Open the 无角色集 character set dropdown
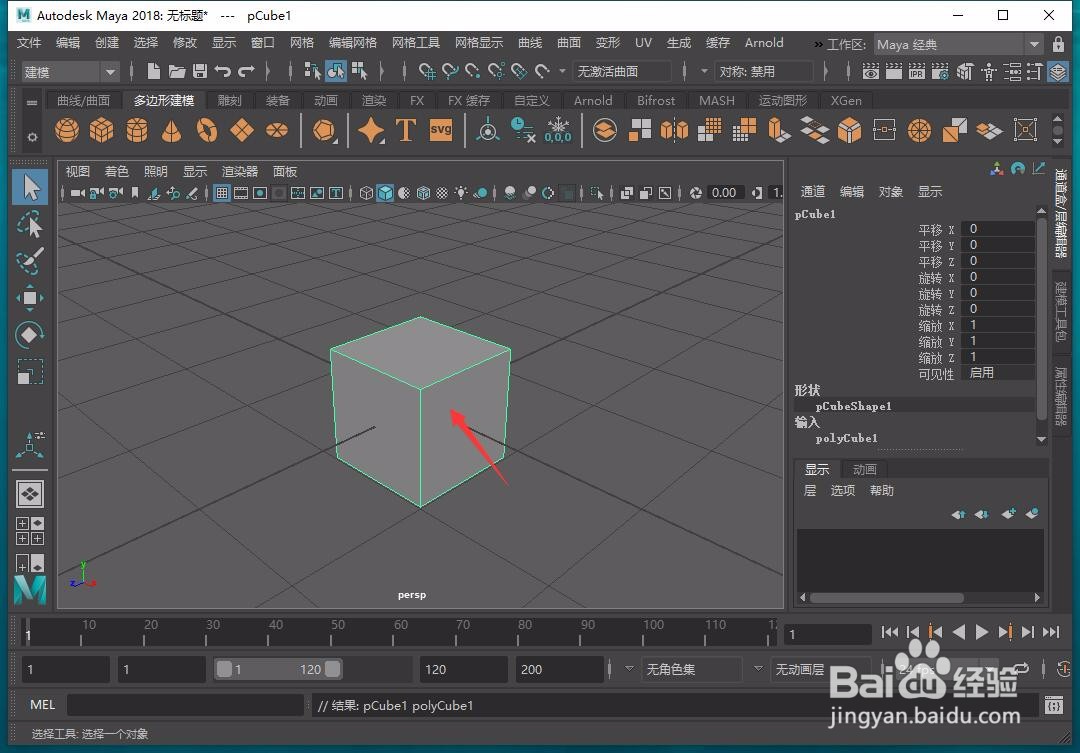 tap(692, 669)
